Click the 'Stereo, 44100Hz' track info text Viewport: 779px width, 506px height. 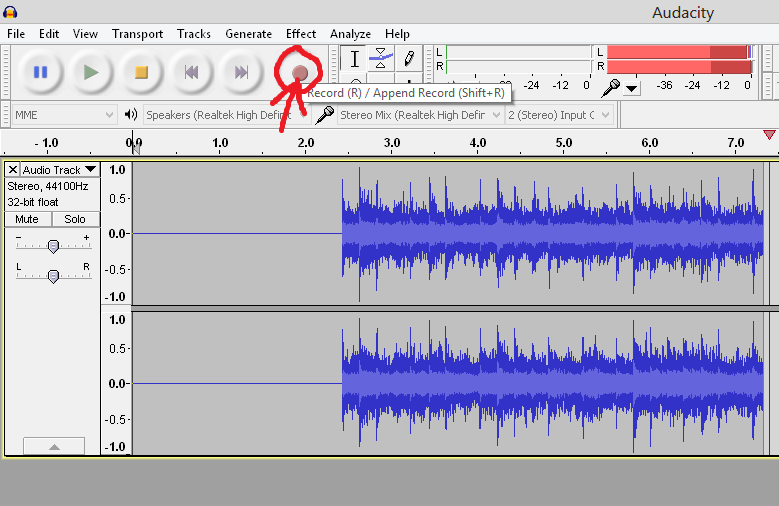pos(48,186)
